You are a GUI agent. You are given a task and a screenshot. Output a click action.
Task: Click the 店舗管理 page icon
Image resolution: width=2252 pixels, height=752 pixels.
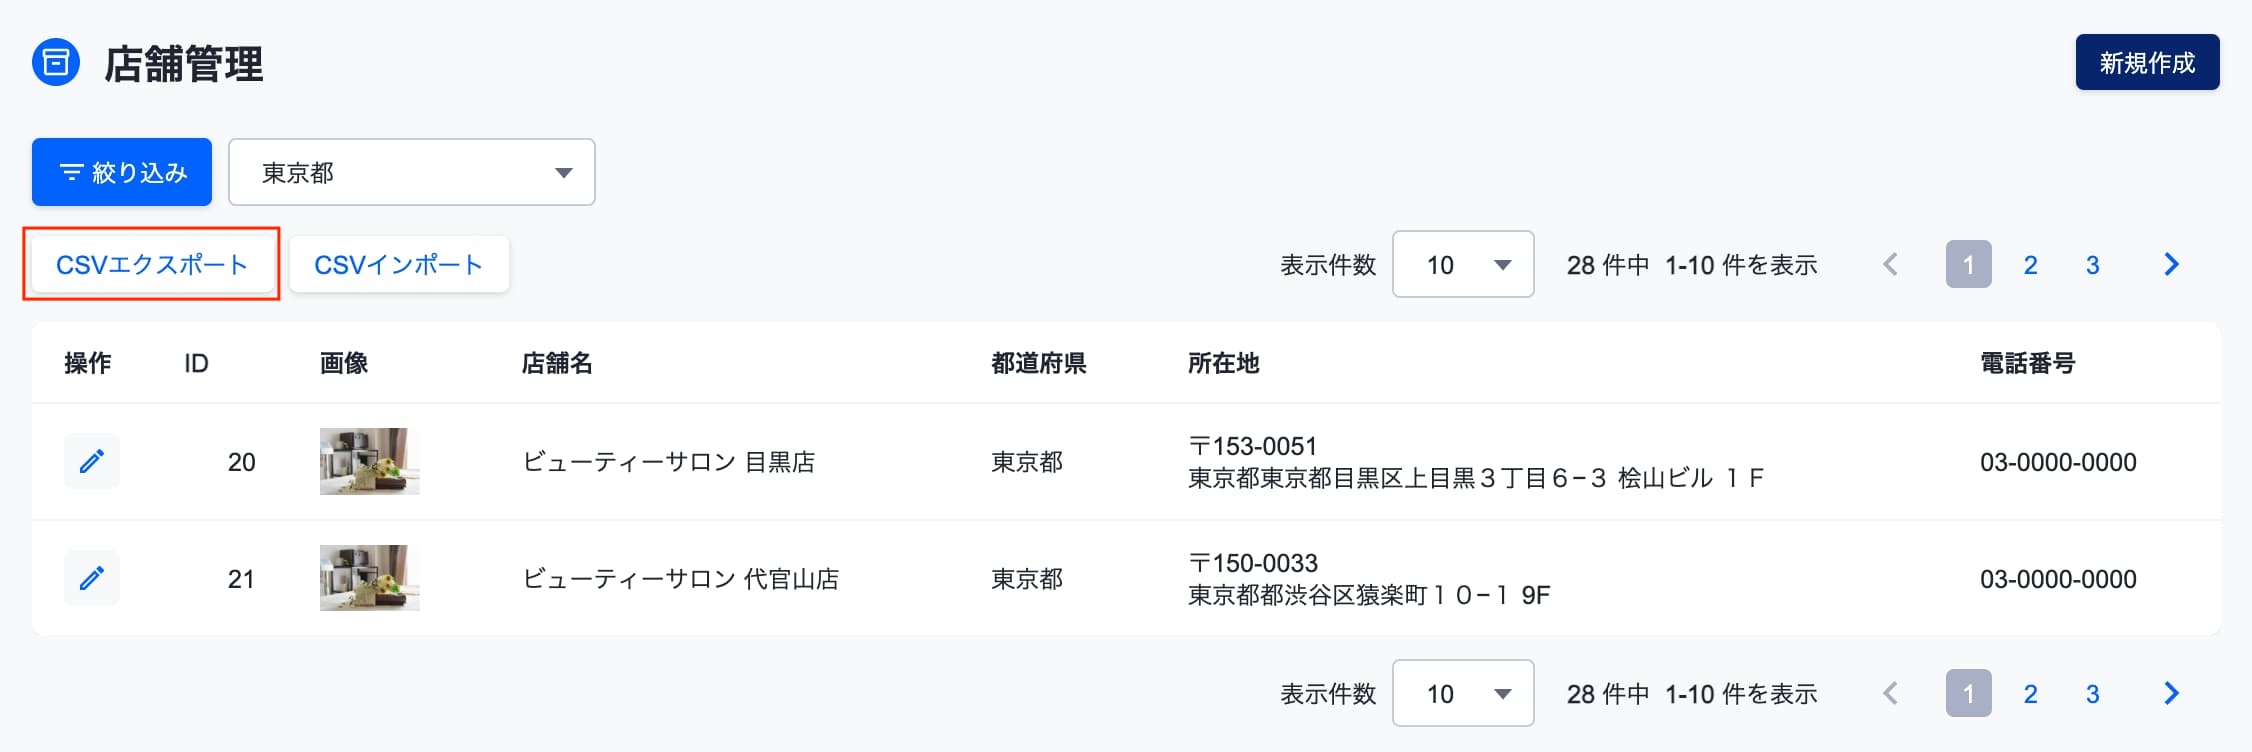click(x=56, y=63)
